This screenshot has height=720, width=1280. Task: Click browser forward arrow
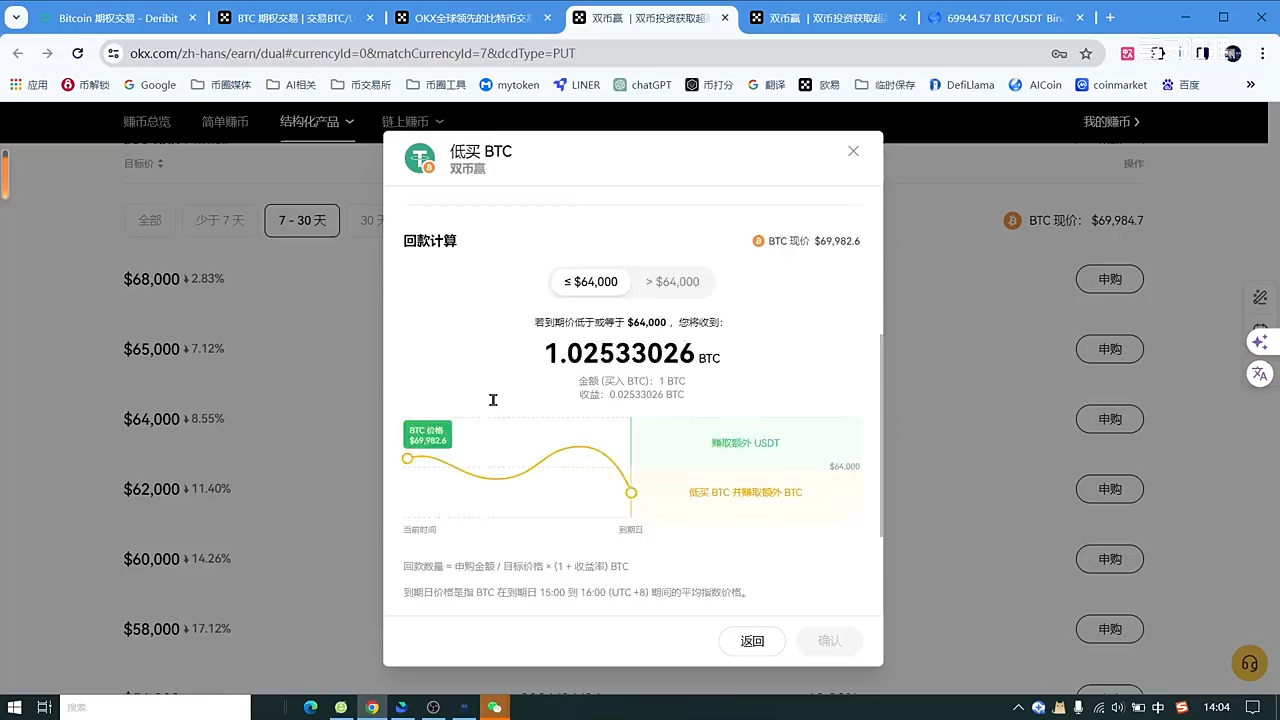pyautogui.click(x=47, y=53)
